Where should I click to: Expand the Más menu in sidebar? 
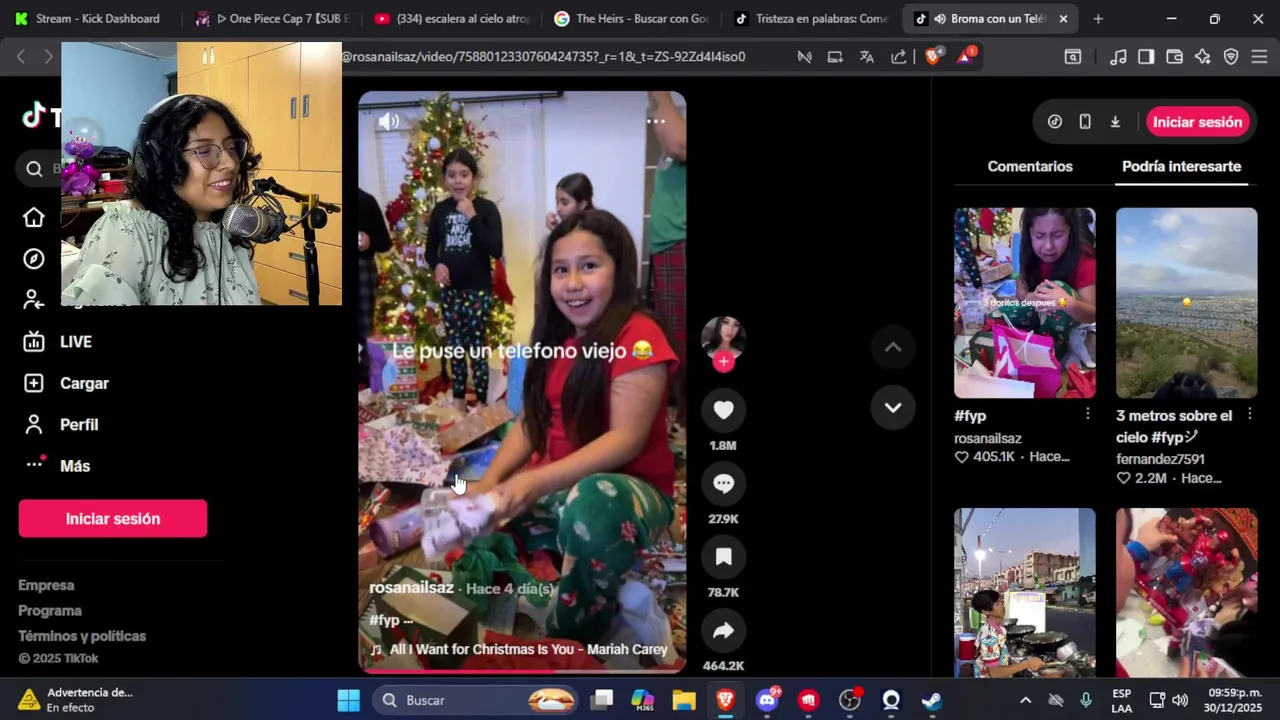[x=57, y=466]
